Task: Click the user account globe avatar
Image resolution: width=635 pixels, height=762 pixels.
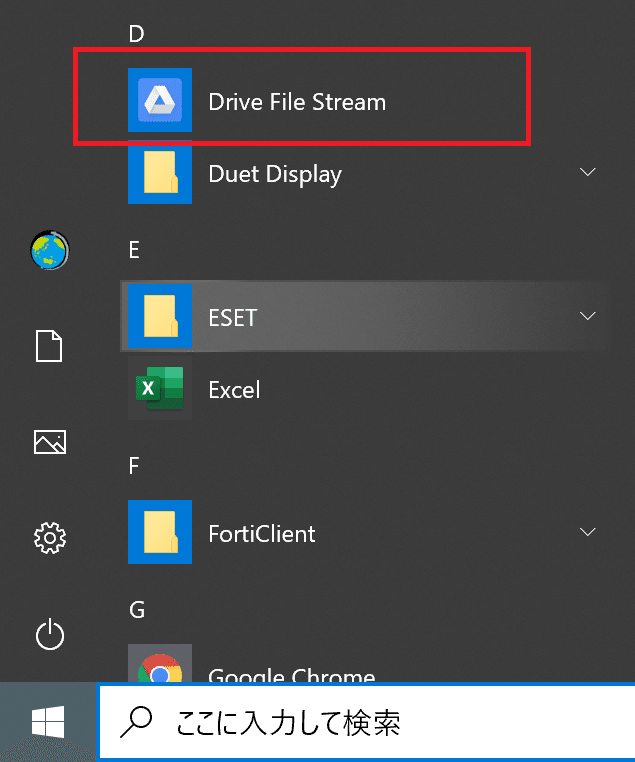Action: (50, 250)
